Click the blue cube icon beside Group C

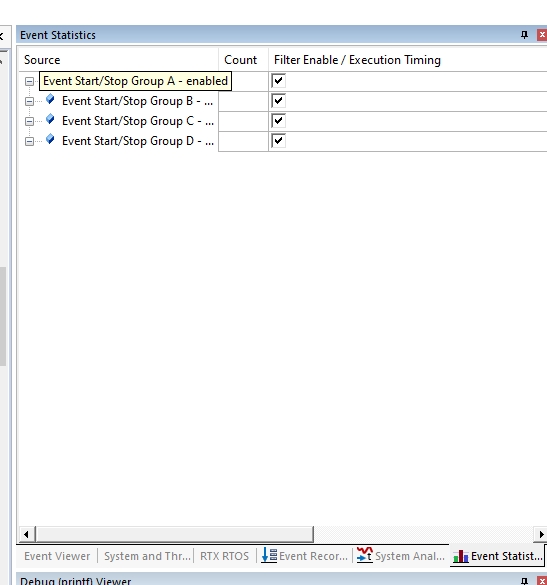click(x=50, y=120)
